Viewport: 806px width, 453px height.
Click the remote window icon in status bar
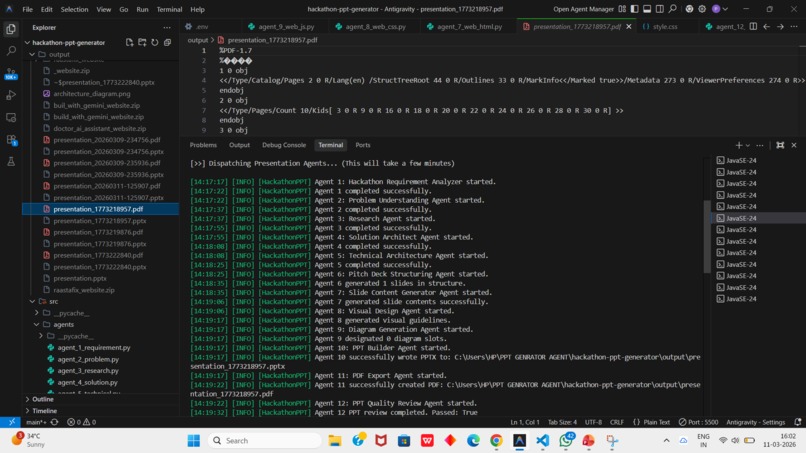pos(11,422)
